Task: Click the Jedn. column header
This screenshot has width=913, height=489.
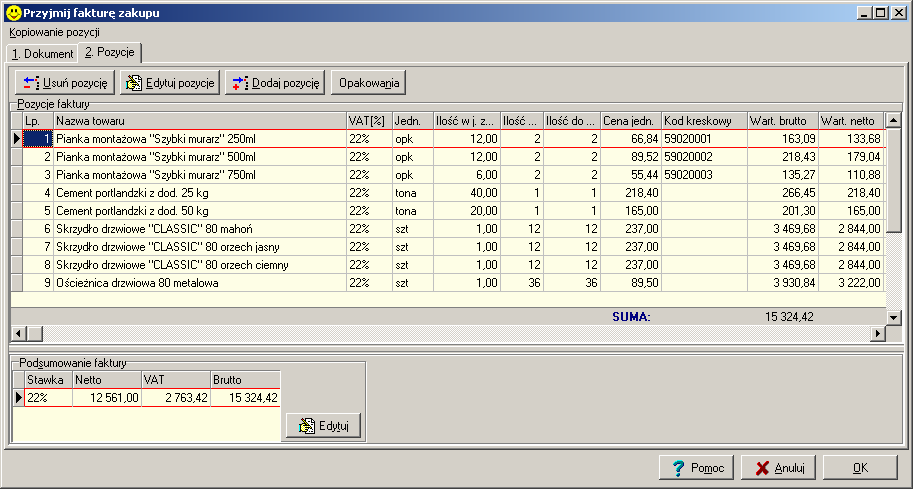Action: click(413, 121)
